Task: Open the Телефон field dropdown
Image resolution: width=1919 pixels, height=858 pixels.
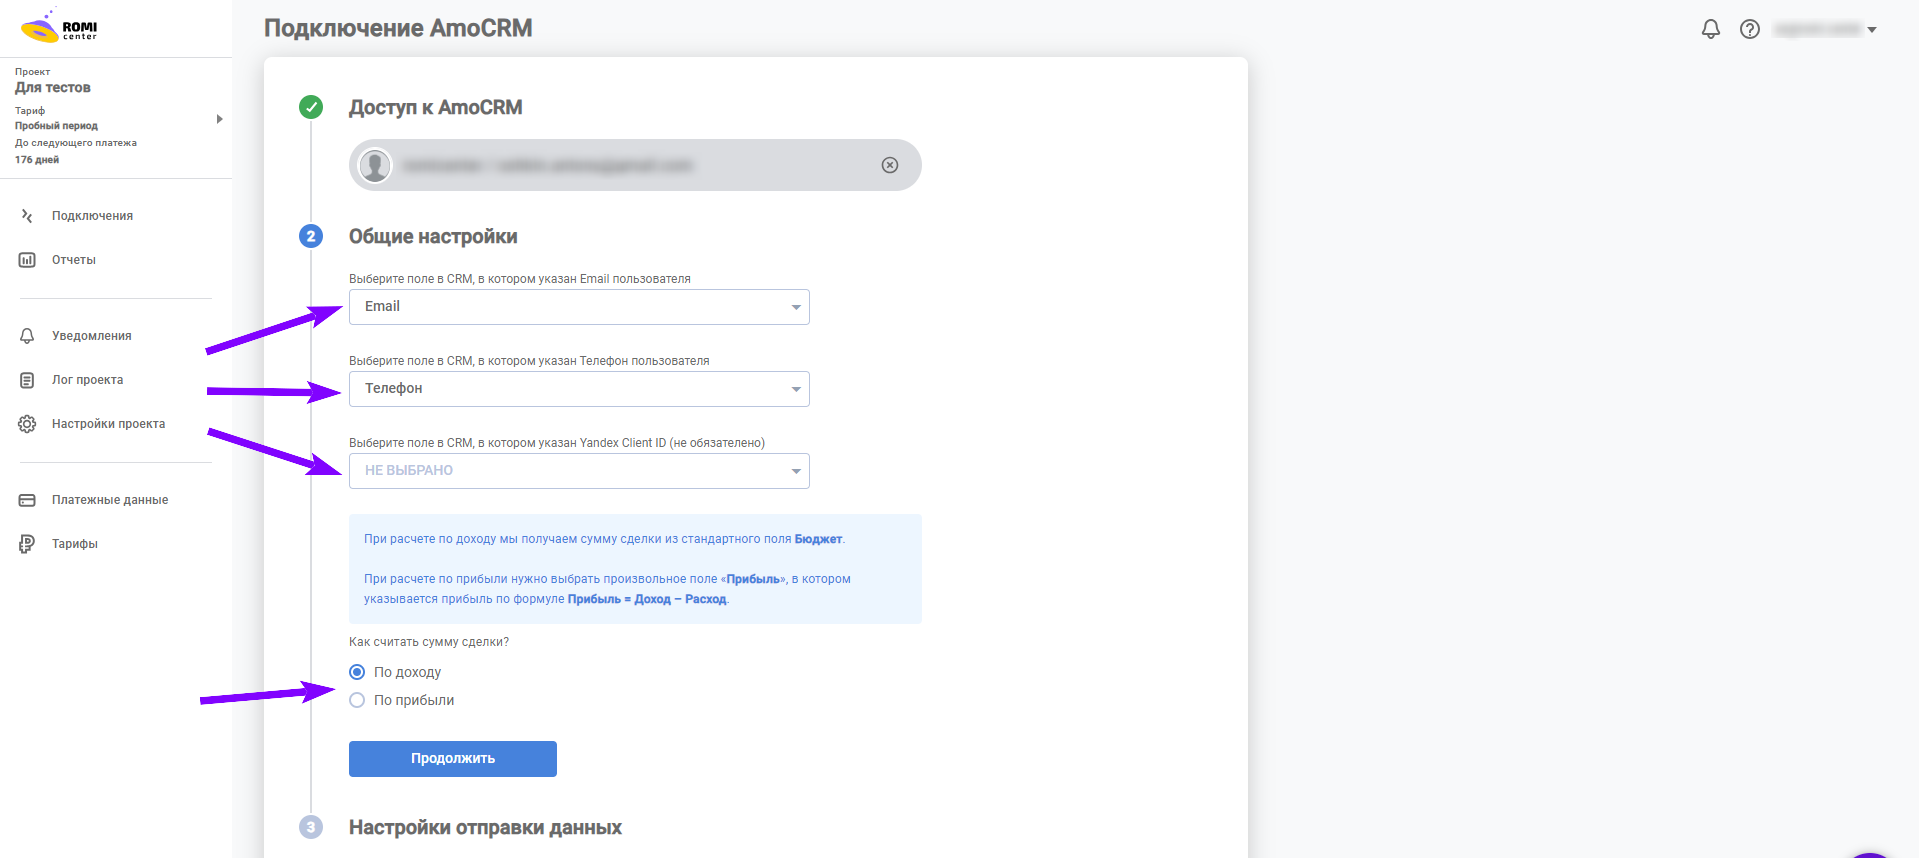Action: [579, 389]
